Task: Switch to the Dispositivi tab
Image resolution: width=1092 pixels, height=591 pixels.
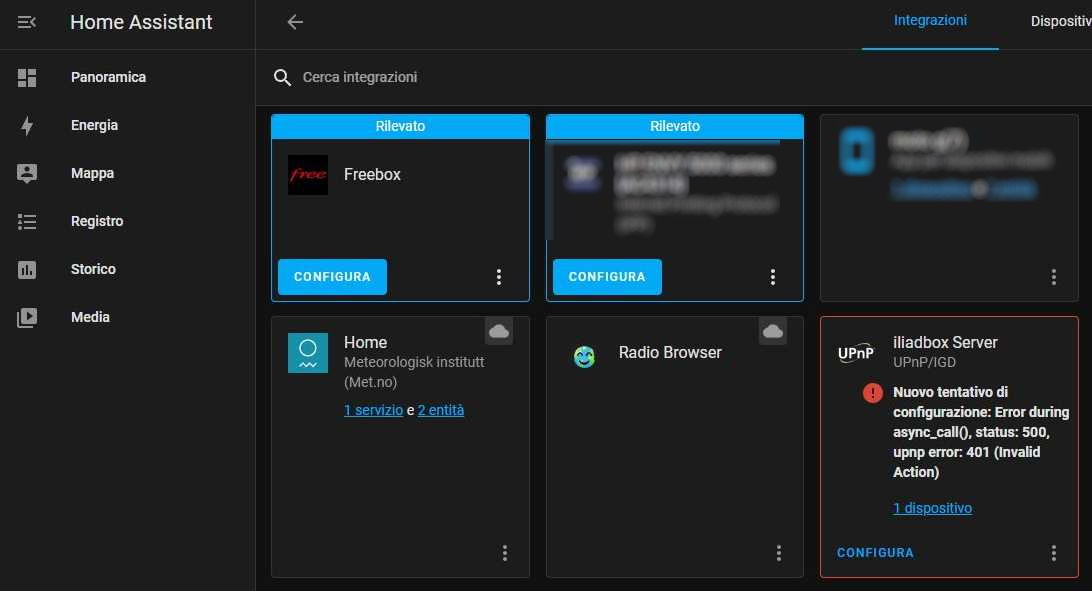Action: coord(1060,21)
